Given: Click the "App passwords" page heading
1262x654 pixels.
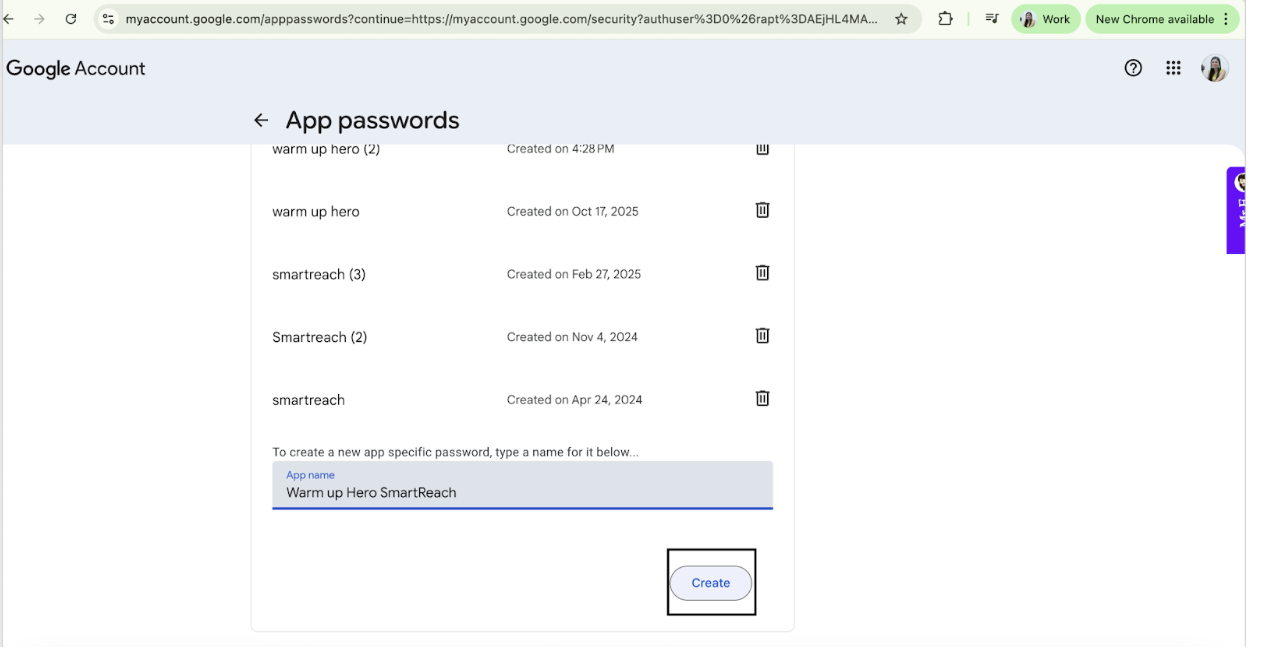Looking at the screenshot, I should click(372, 120).
